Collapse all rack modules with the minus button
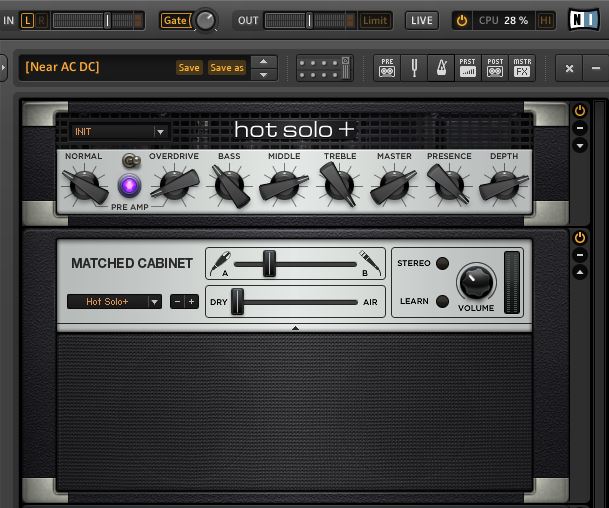 (x=596, y=68)
